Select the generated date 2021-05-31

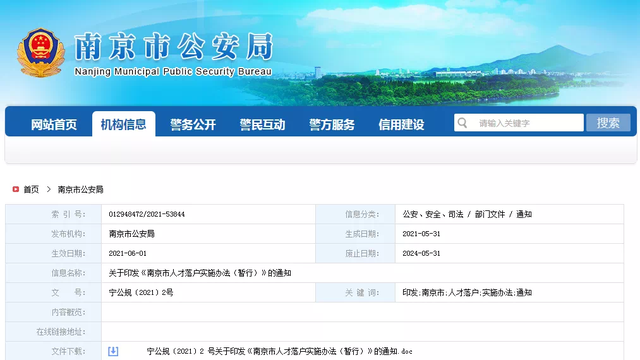tap(421, 234)
